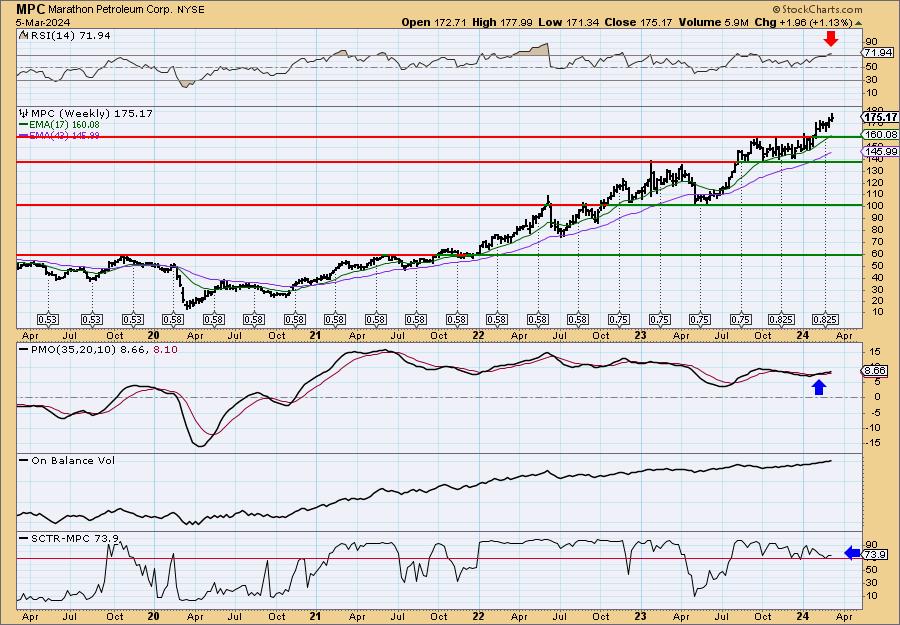Click the 175.17 last-price tag on the axis

[x=880, y=117]
